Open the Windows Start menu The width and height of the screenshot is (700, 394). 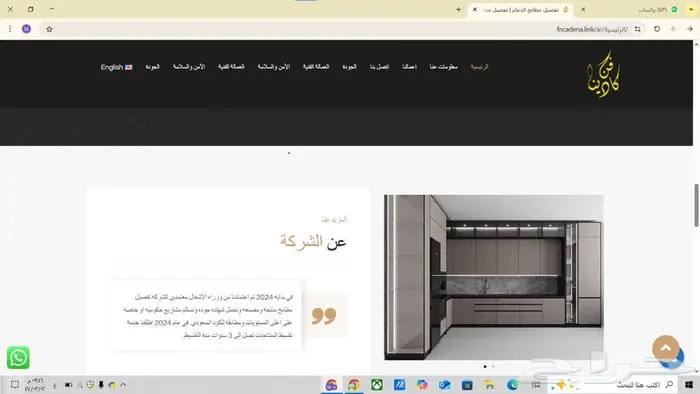[689, 385]
